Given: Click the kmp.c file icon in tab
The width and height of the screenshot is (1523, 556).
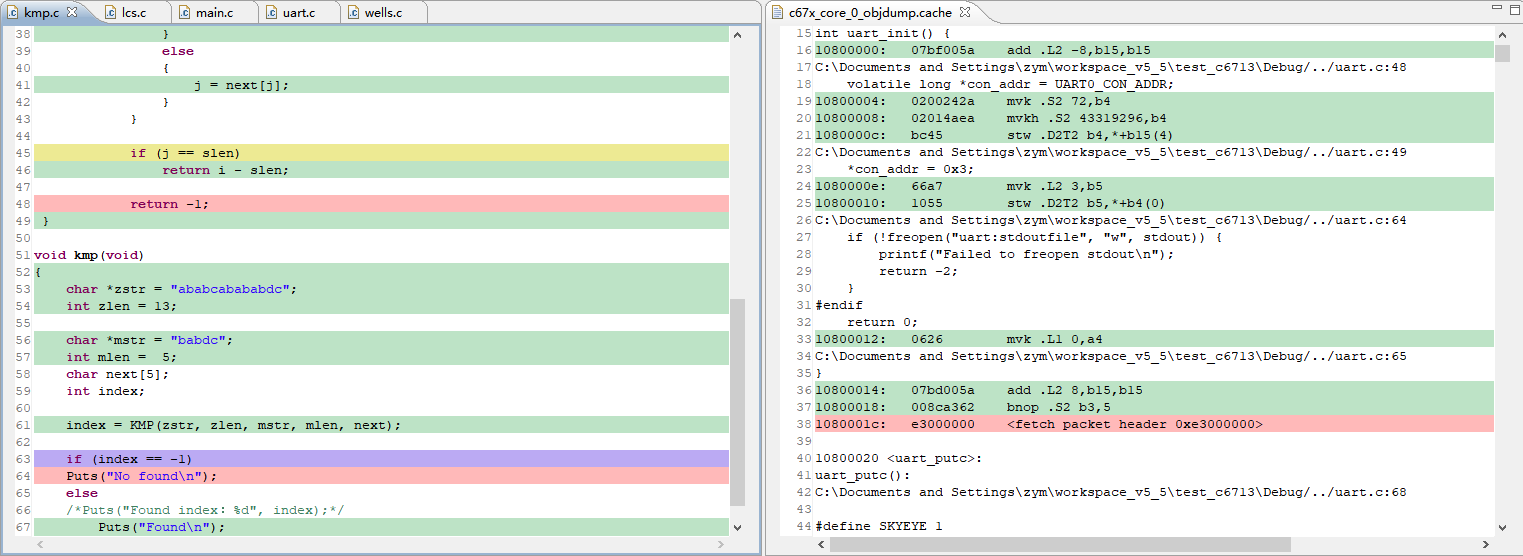Looking at the screenshot, I should click(13, 12).
